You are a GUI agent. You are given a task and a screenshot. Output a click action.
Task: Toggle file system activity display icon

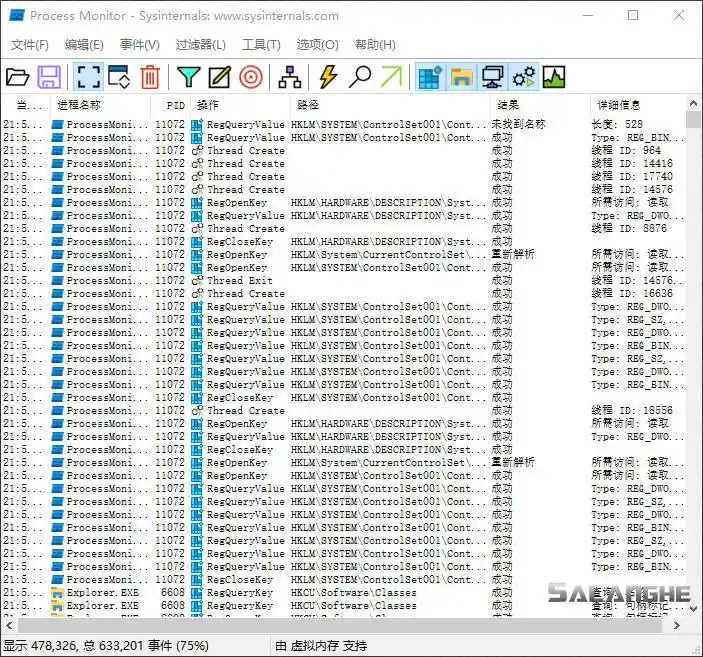461,77
